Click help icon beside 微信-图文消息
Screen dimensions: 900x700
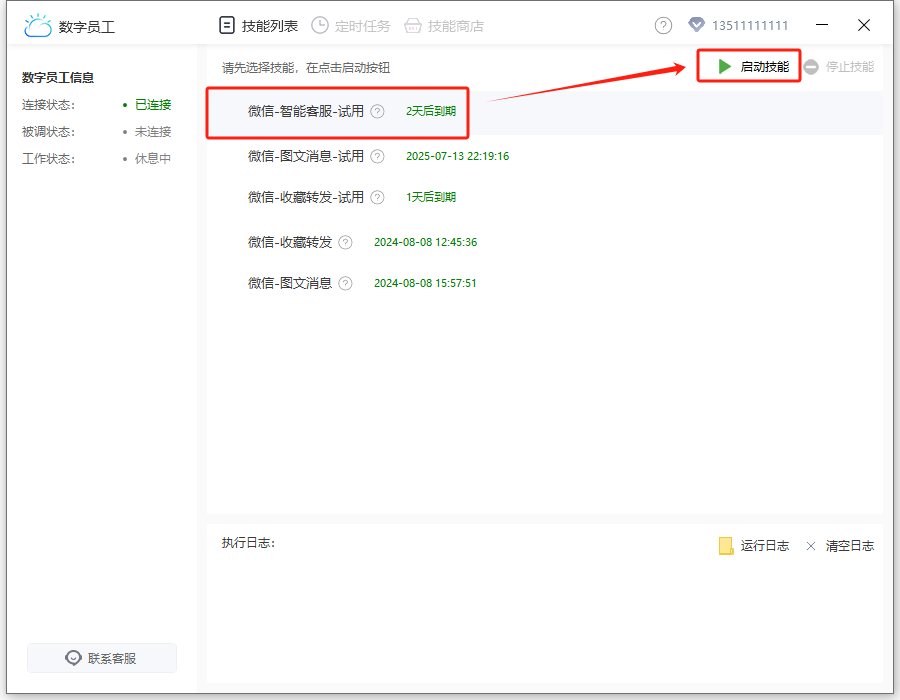point(345,283)
